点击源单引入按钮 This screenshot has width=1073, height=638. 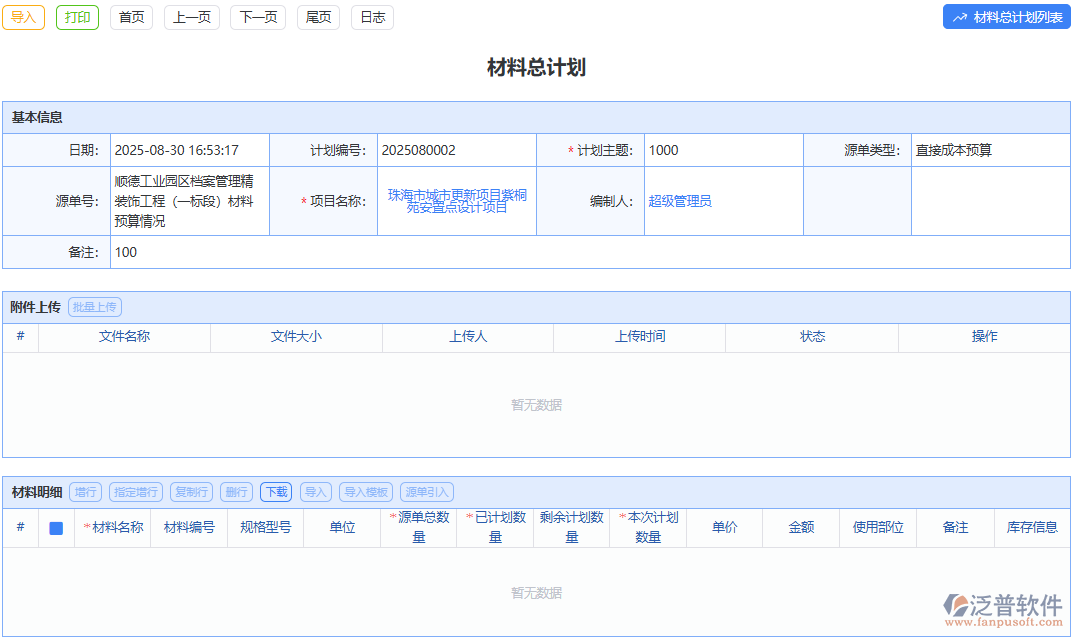pyautogui.click(x=428, y=491)
